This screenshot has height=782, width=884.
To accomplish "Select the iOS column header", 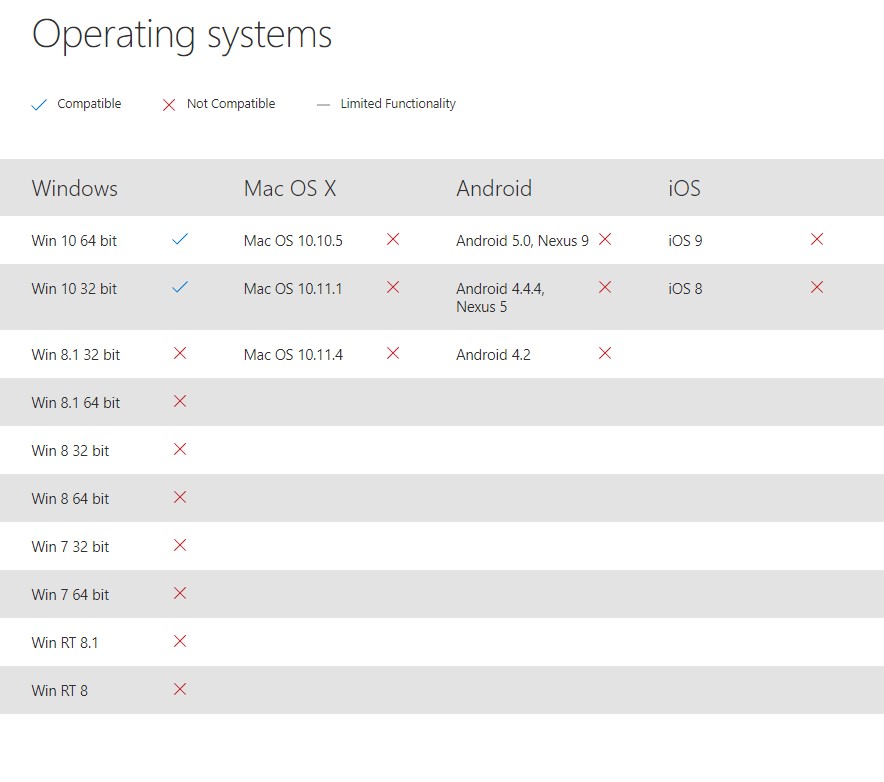I will [684, 188].
